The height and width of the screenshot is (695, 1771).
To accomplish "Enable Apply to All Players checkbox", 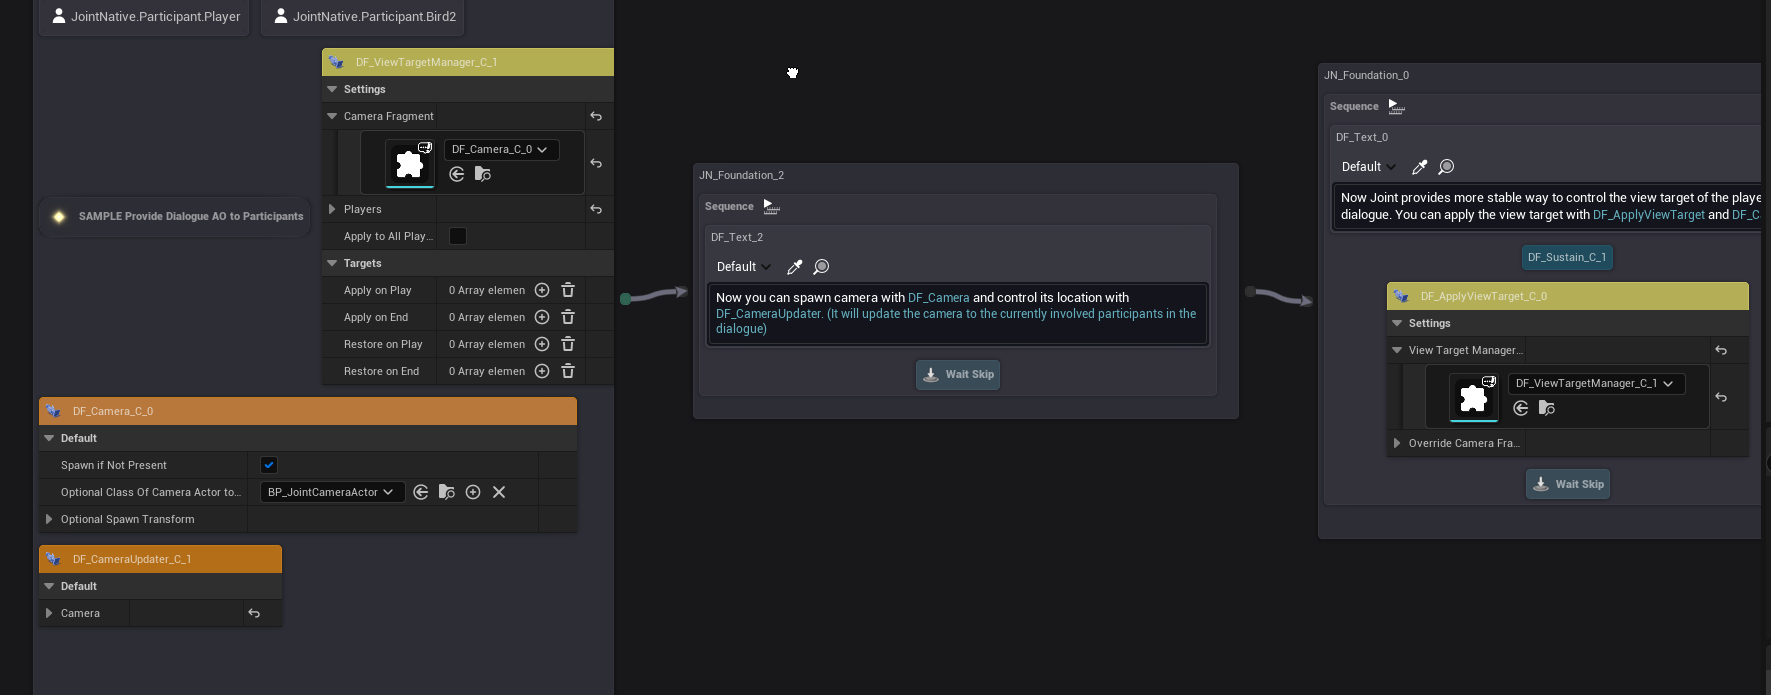I will (458, 236).
